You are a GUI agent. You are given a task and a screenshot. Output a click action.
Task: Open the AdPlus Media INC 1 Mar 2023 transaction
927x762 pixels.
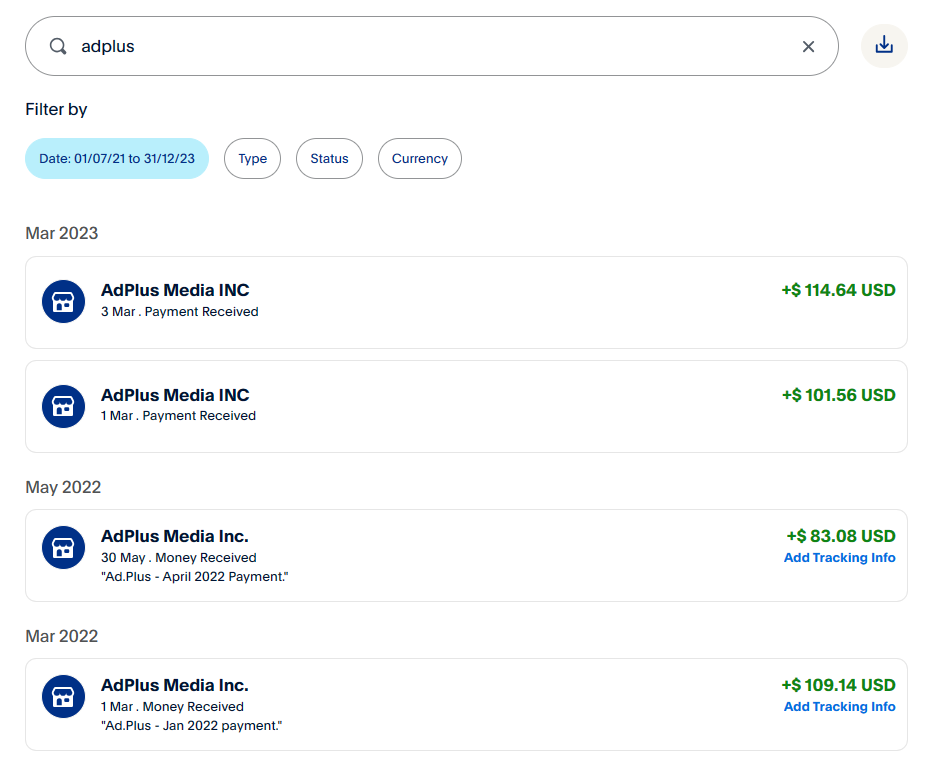(x=466, y=407)
